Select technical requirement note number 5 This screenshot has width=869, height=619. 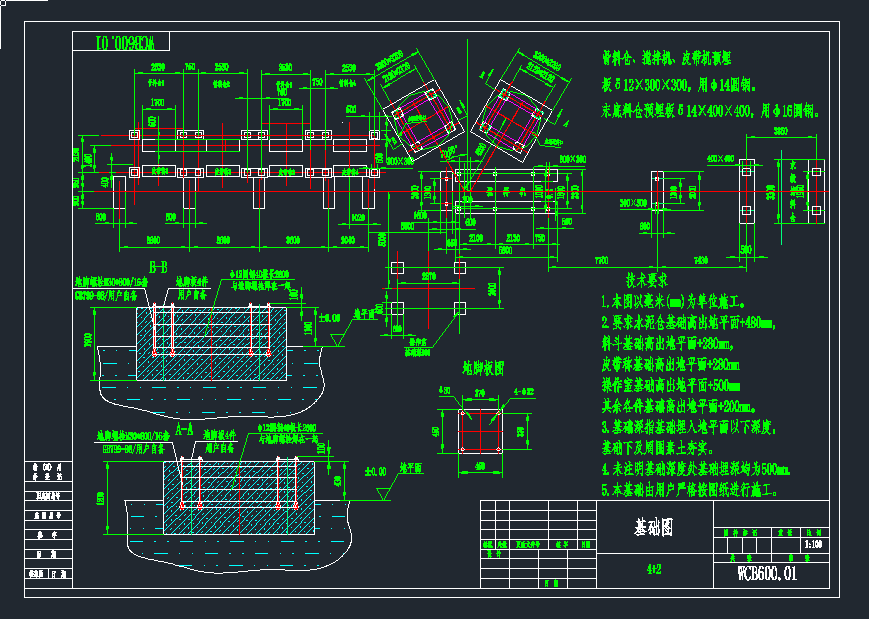688,491
